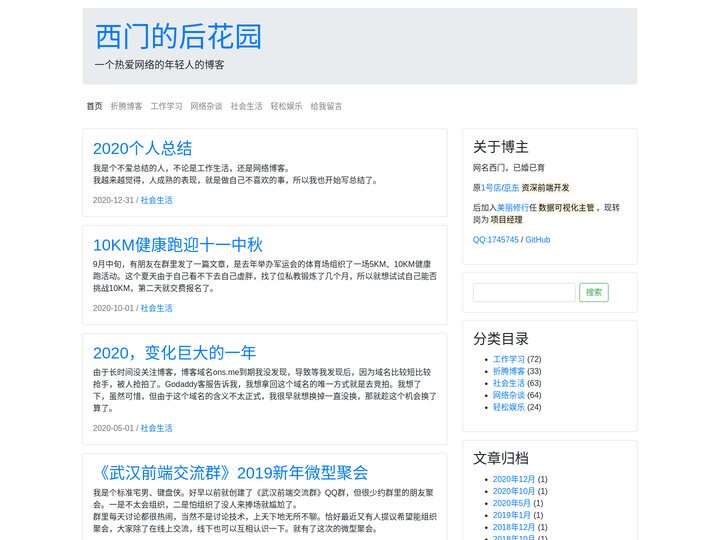The height and width of the screenshot is (540, 720).
Task: Open 网络杂谈 (64) category in sidebar
Action: tap(509, 395)
